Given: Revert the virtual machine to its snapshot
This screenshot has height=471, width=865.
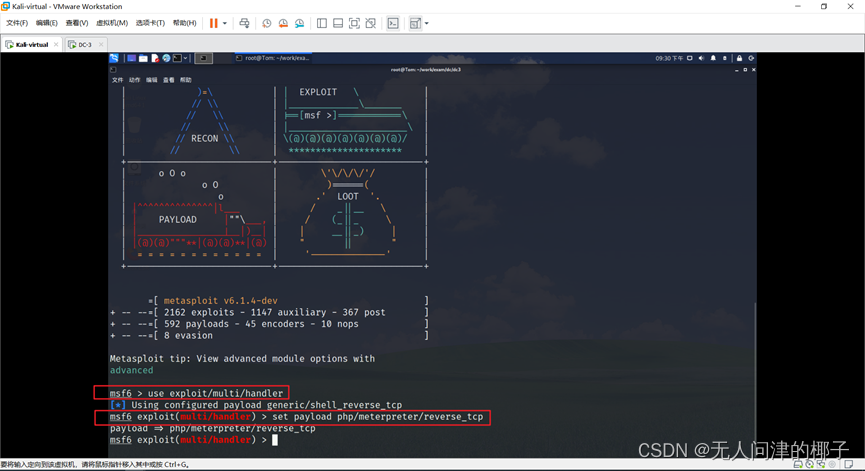Looking at the screenshot, I should 283,23.
